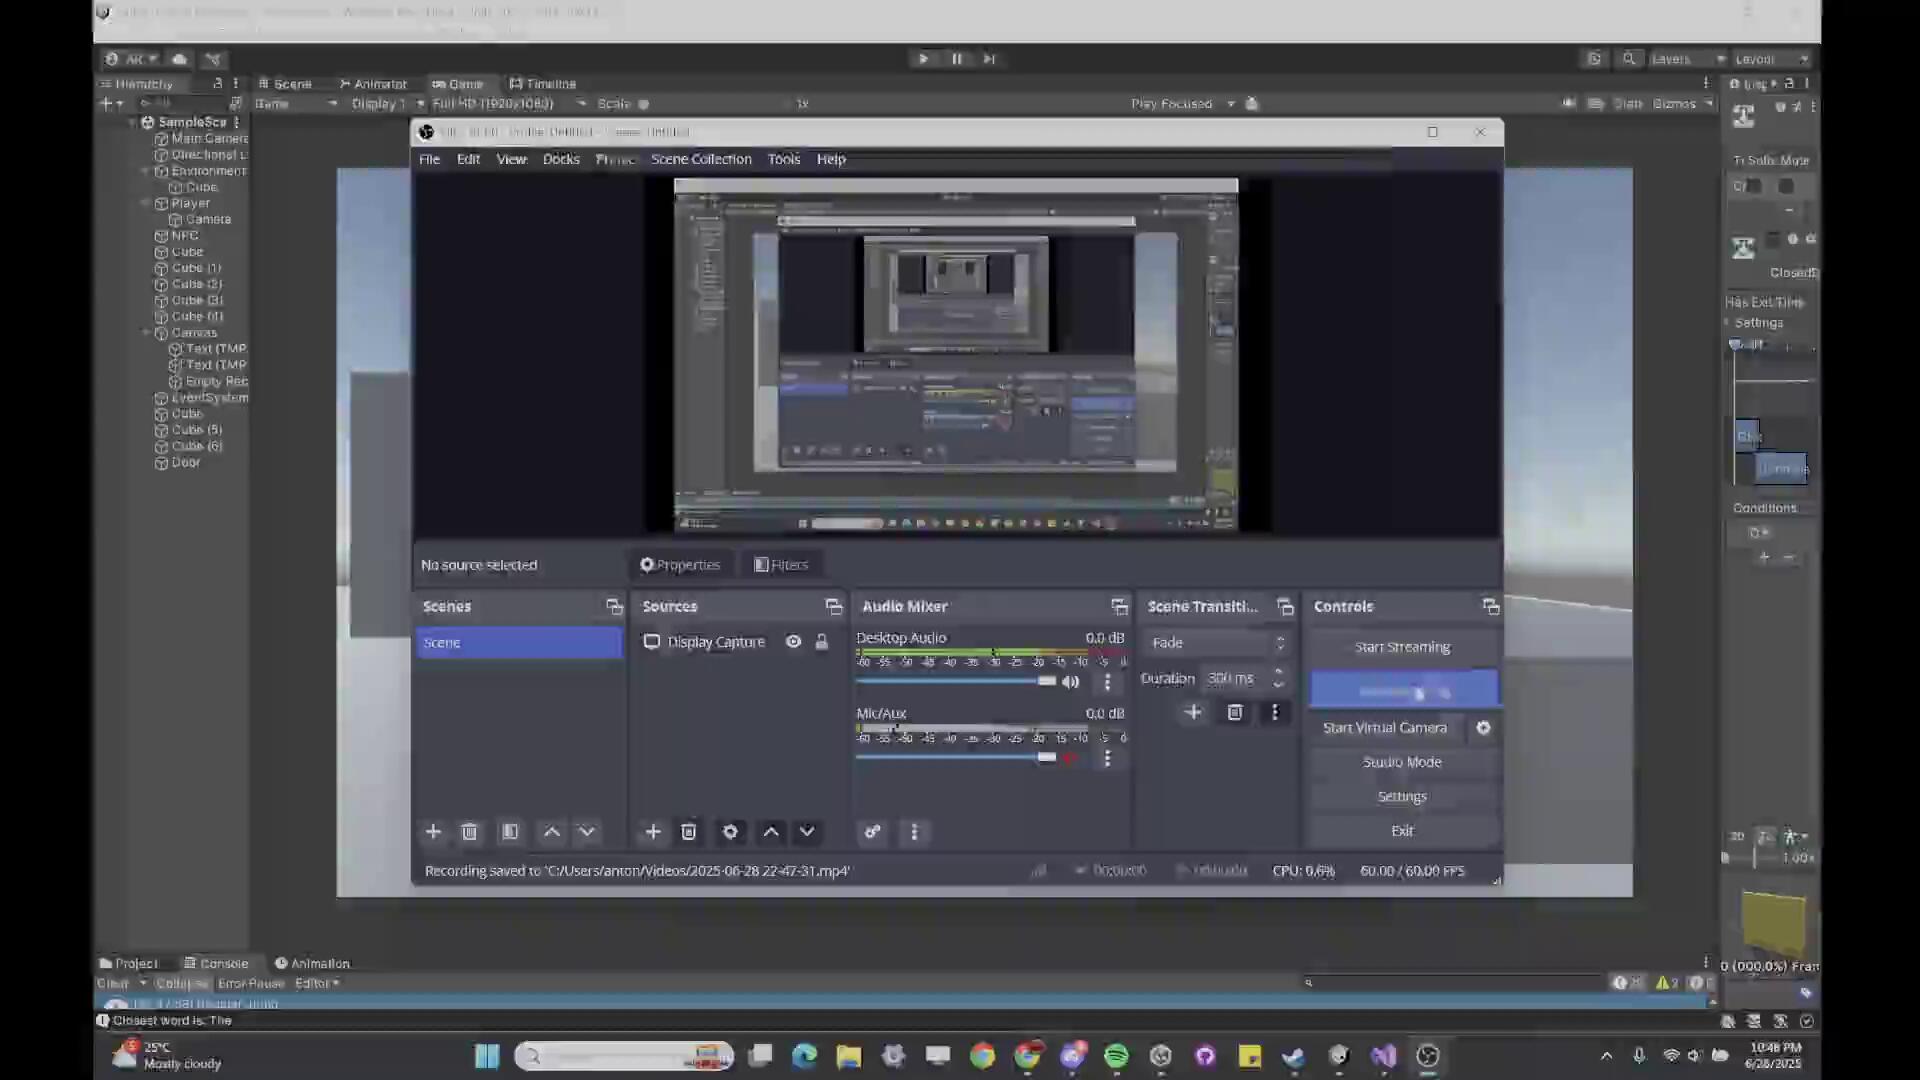Add a new scene with the plus icon
Viewport: 1920px width, 1080px height.
(x=433, y=831)
